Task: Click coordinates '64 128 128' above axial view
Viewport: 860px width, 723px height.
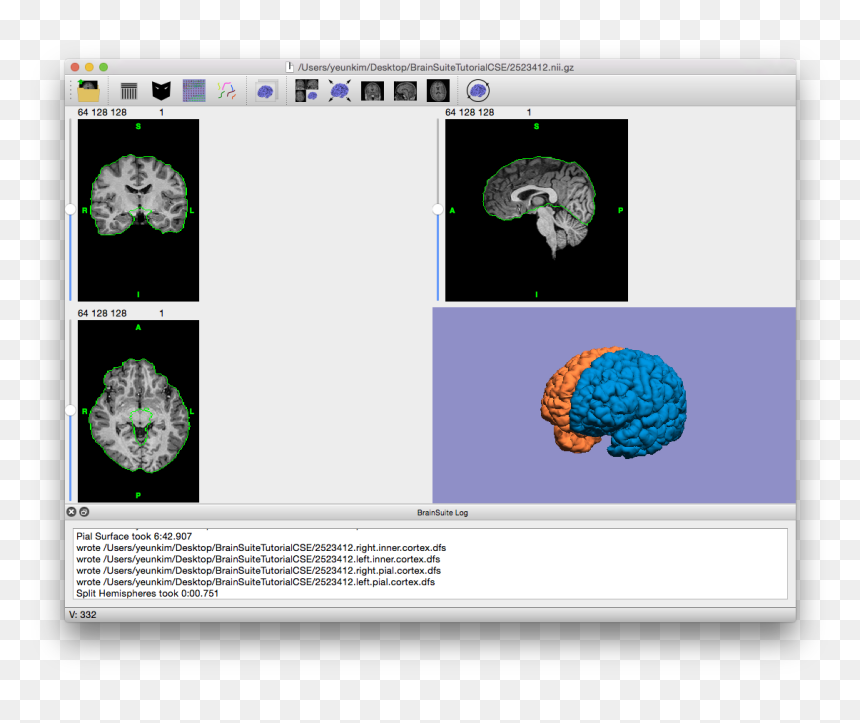Action: (102, 313)
